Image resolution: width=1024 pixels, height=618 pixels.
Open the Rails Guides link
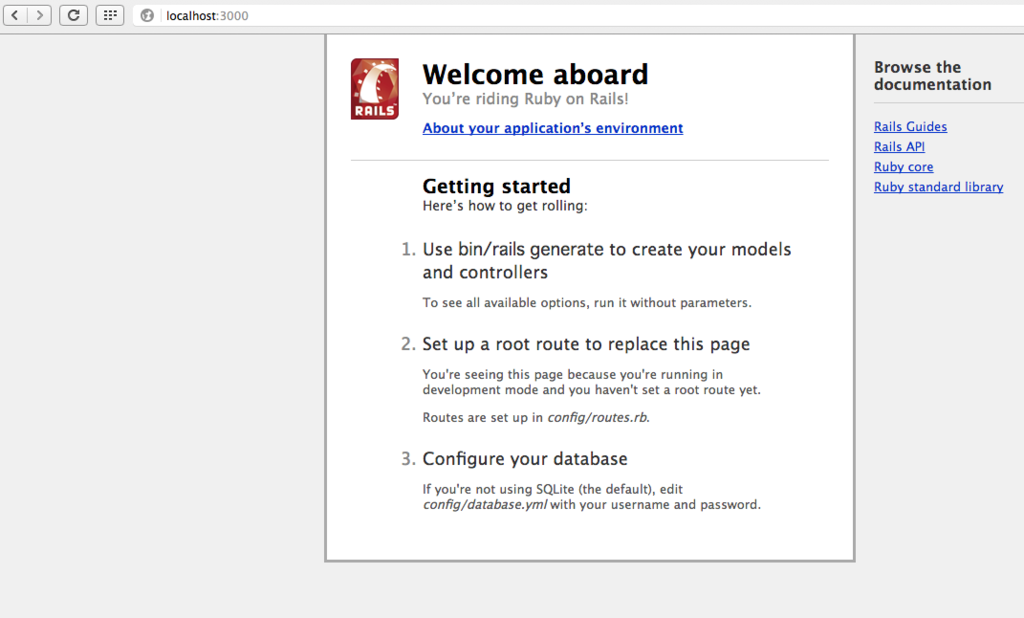(910, 127)
